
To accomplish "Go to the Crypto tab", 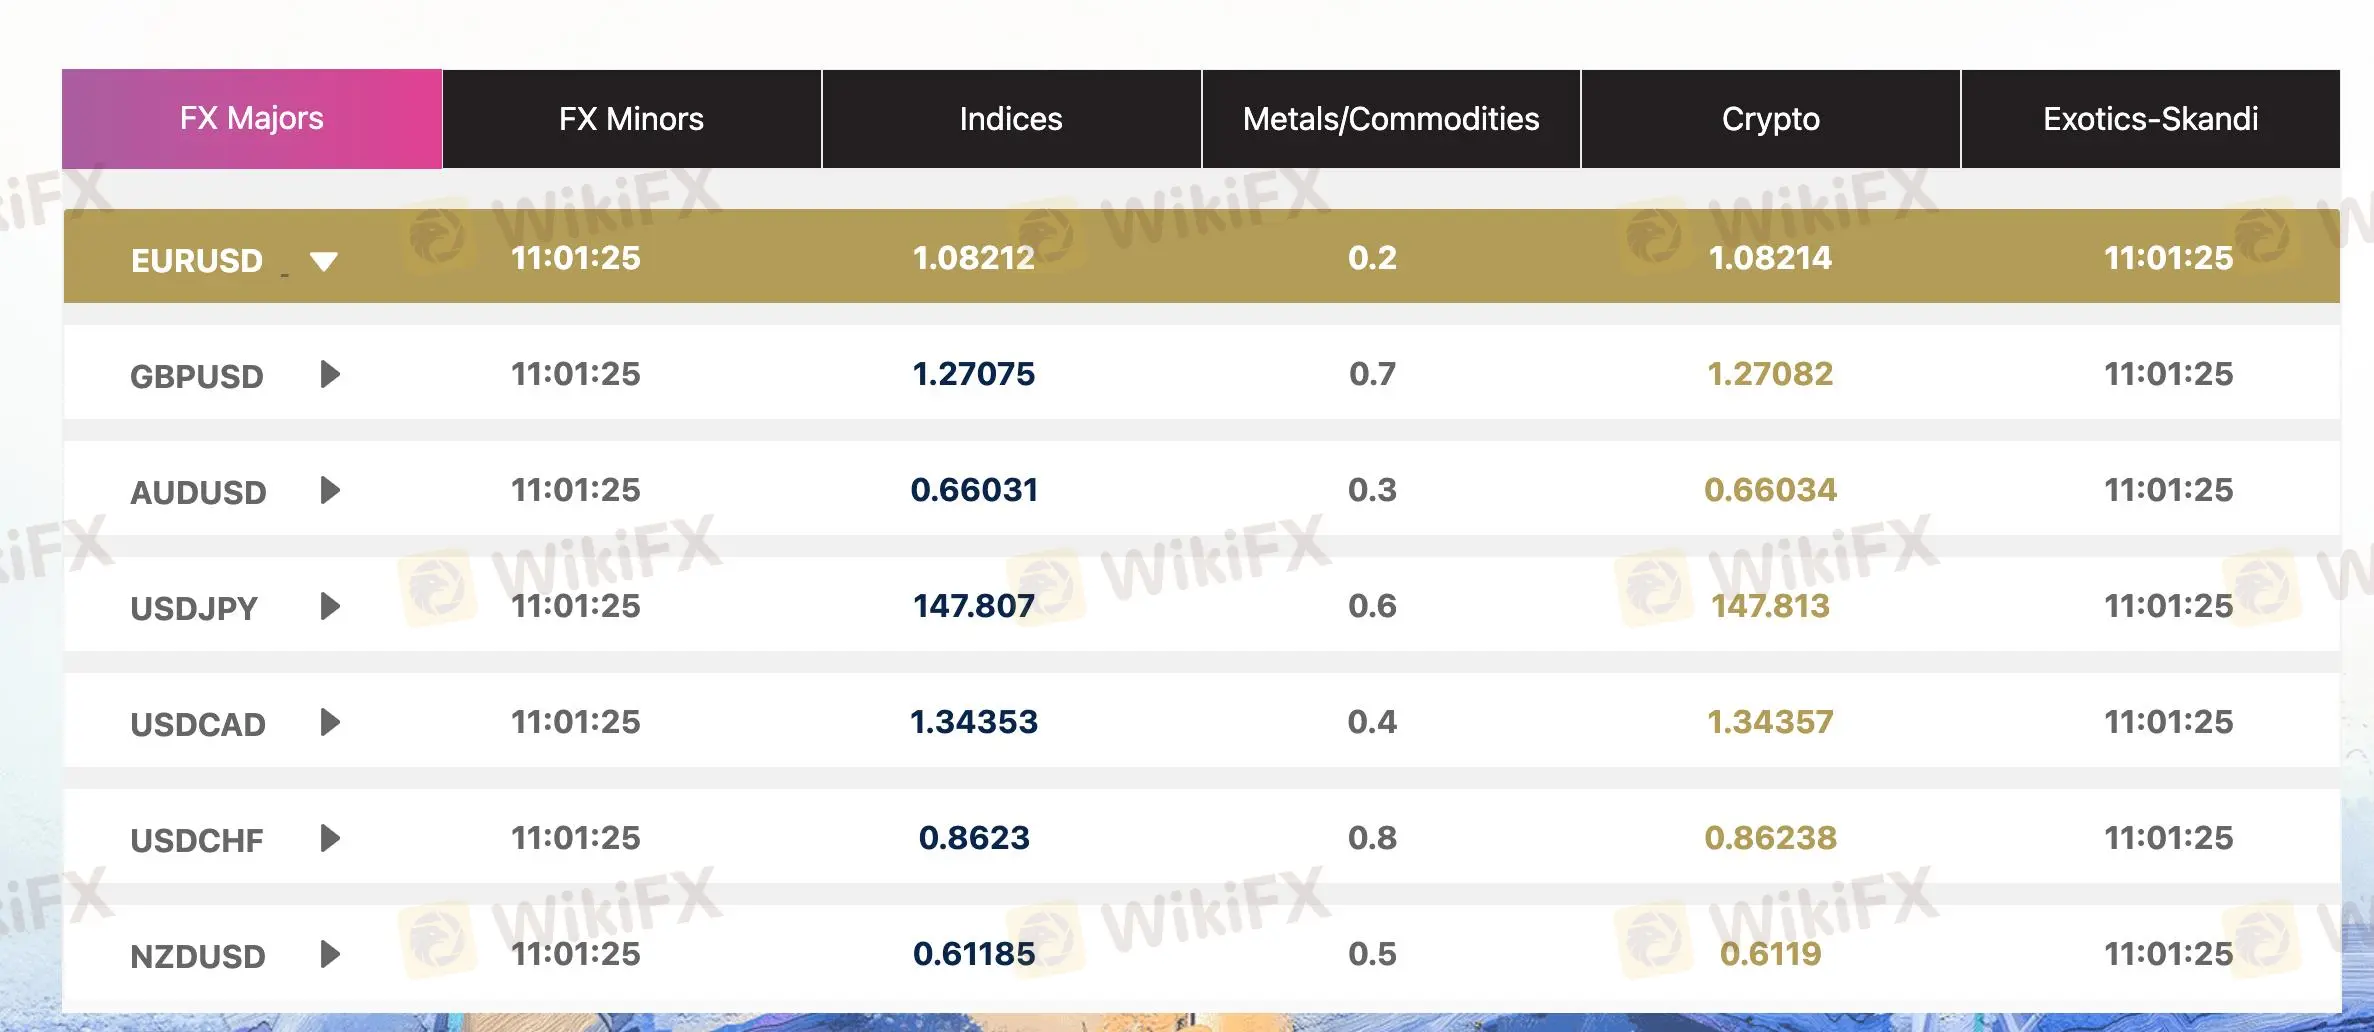I will pos(1771,119).
